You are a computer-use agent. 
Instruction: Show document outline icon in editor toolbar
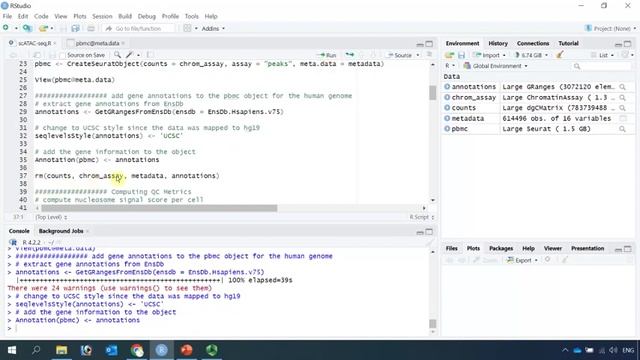(429, 55)
